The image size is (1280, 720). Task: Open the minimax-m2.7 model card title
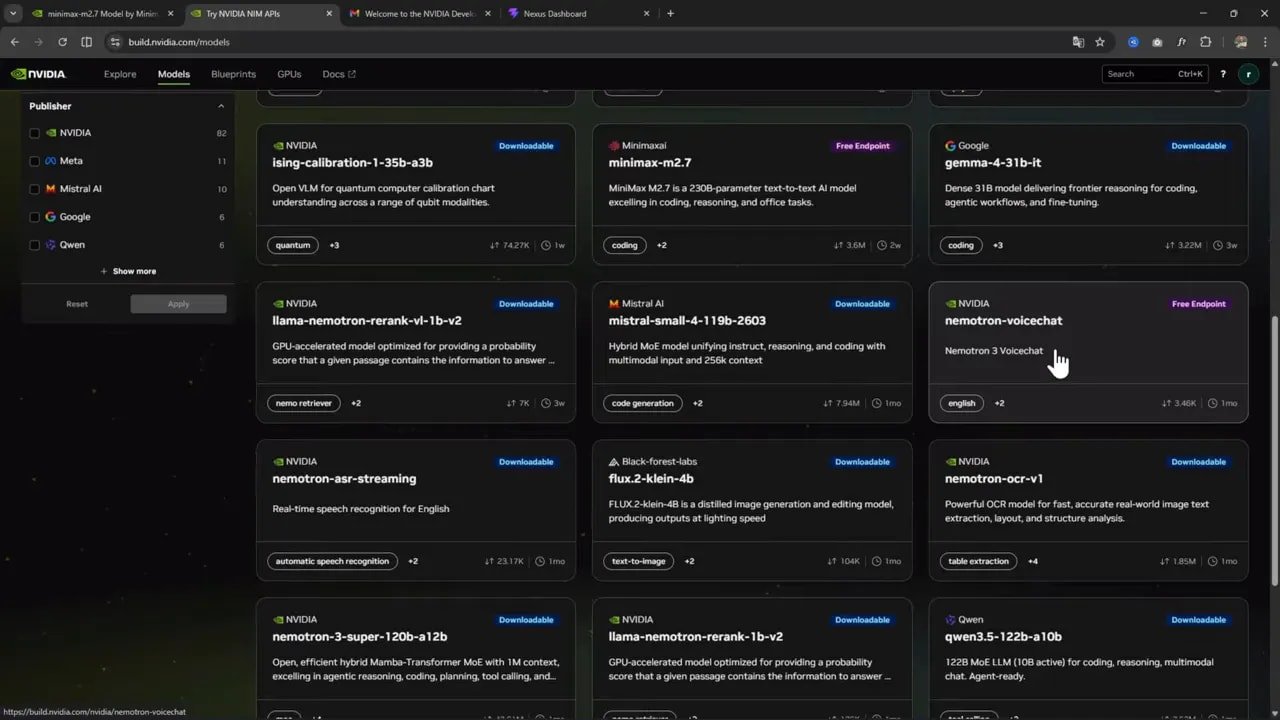pos(649,163)
